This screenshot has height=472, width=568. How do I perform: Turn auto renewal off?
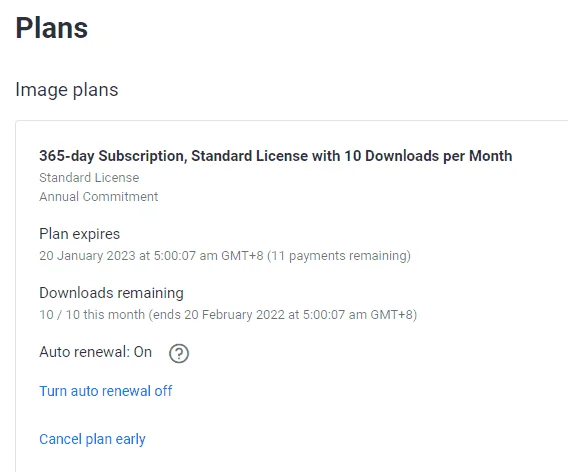(105, 391)
